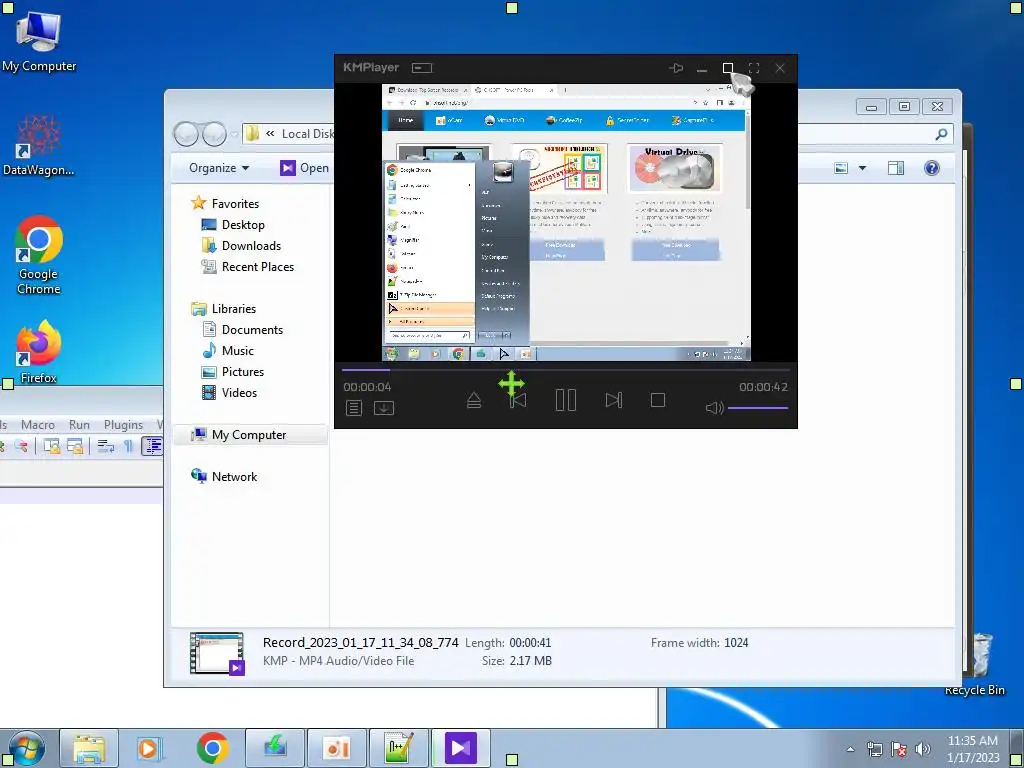Screen dimensions: 1024x768
Task: Go to the previous track in KMPlayer
Action: click(x=519, y=400)
